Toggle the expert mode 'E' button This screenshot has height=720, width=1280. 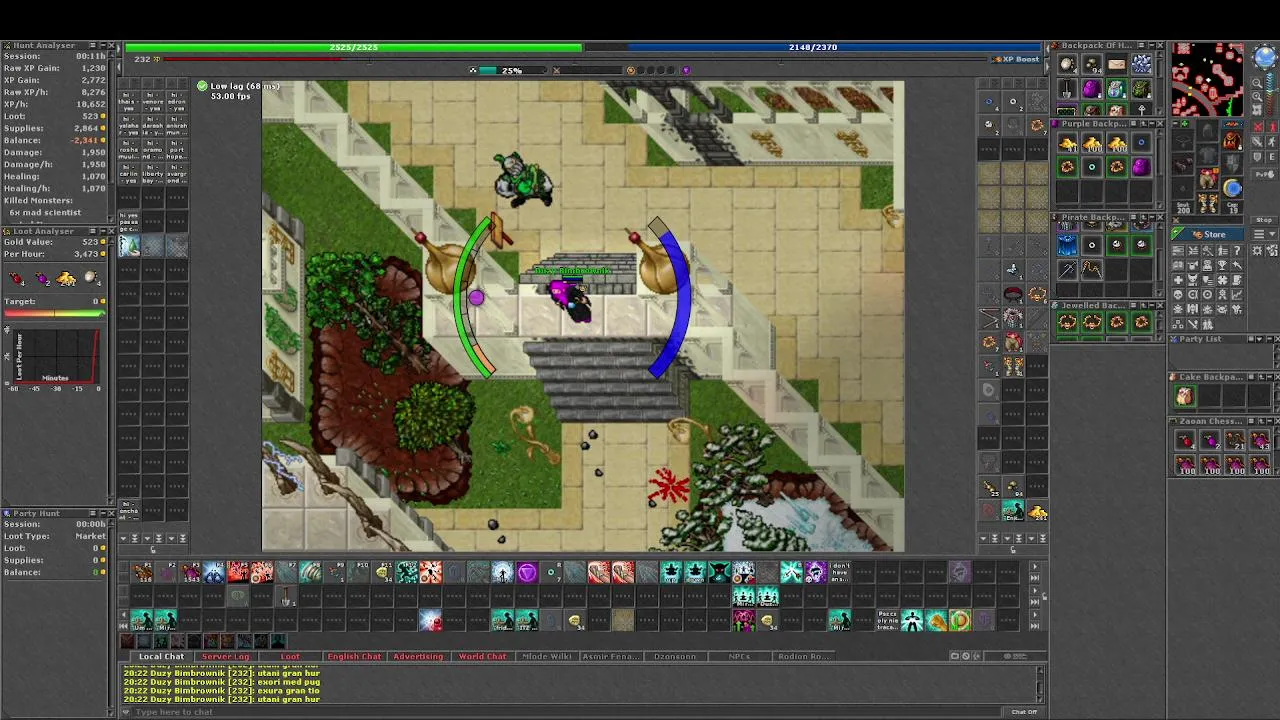pos(1272,157)
